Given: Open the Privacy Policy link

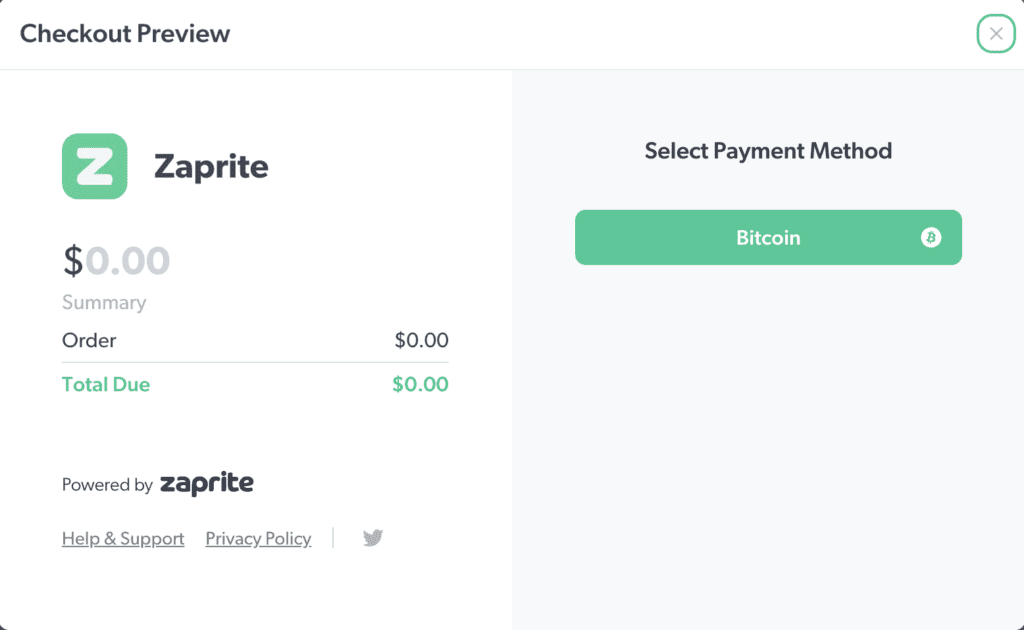Looking at the screenshot, I should click(x=258, y=539).
